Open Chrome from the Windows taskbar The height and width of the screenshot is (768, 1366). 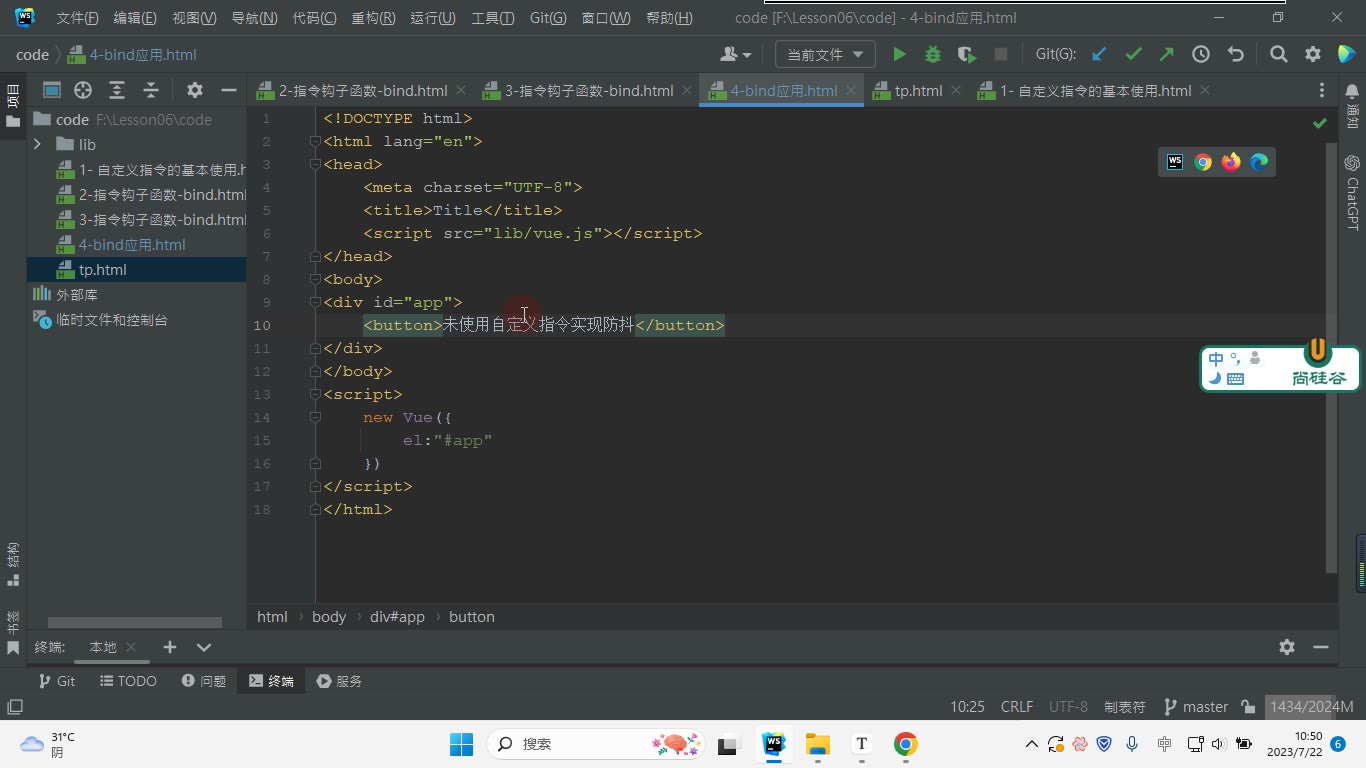coord(905,744)
